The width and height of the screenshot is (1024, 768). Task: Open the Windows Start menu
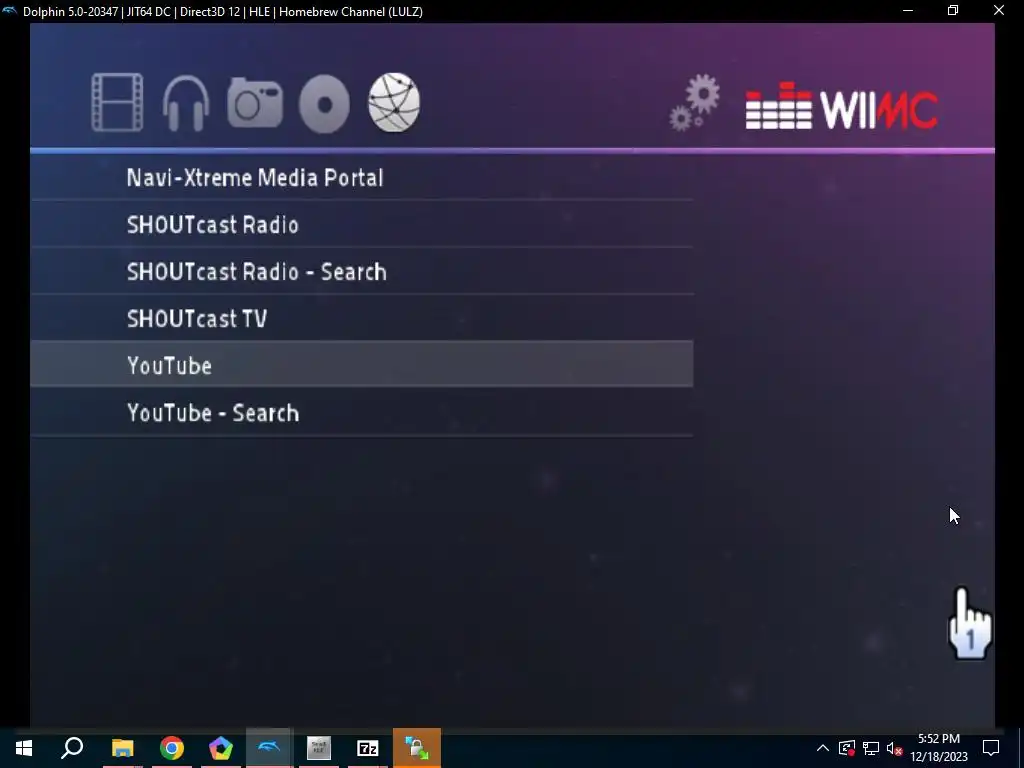pyautogui.click(x=24, y=748)
